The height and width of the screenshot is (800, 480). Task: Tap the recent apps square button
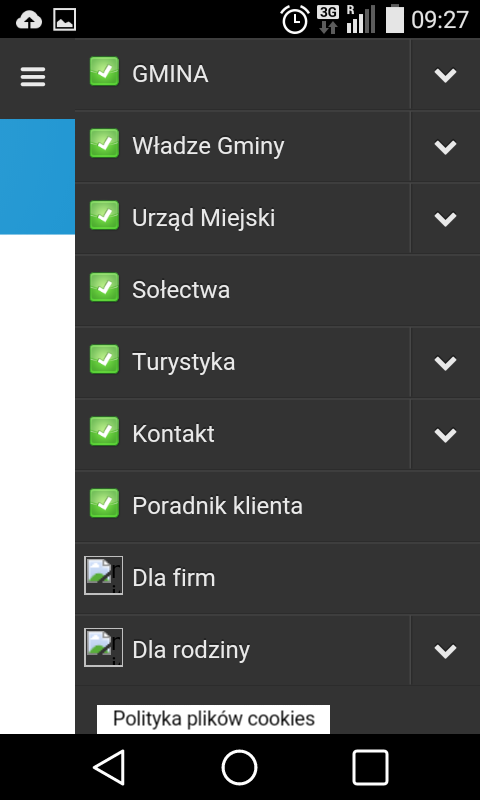[x=370, y=767]
